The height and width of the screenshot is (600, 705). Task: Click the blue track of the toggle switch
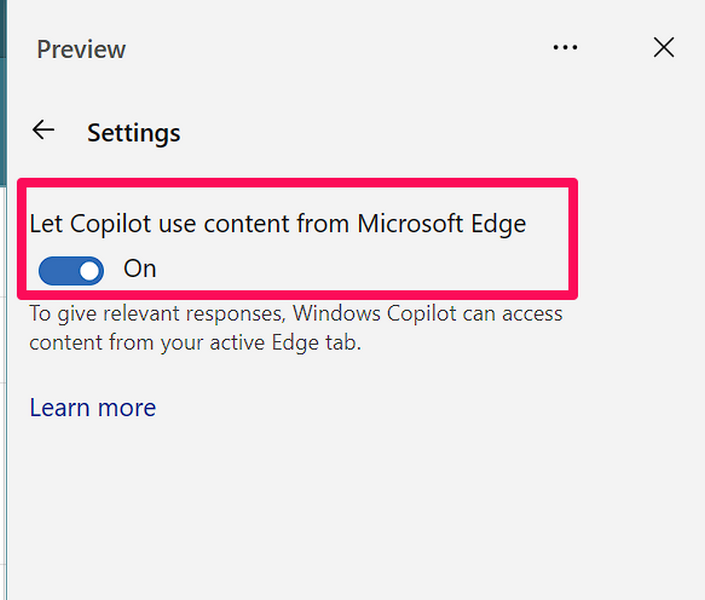56,270
